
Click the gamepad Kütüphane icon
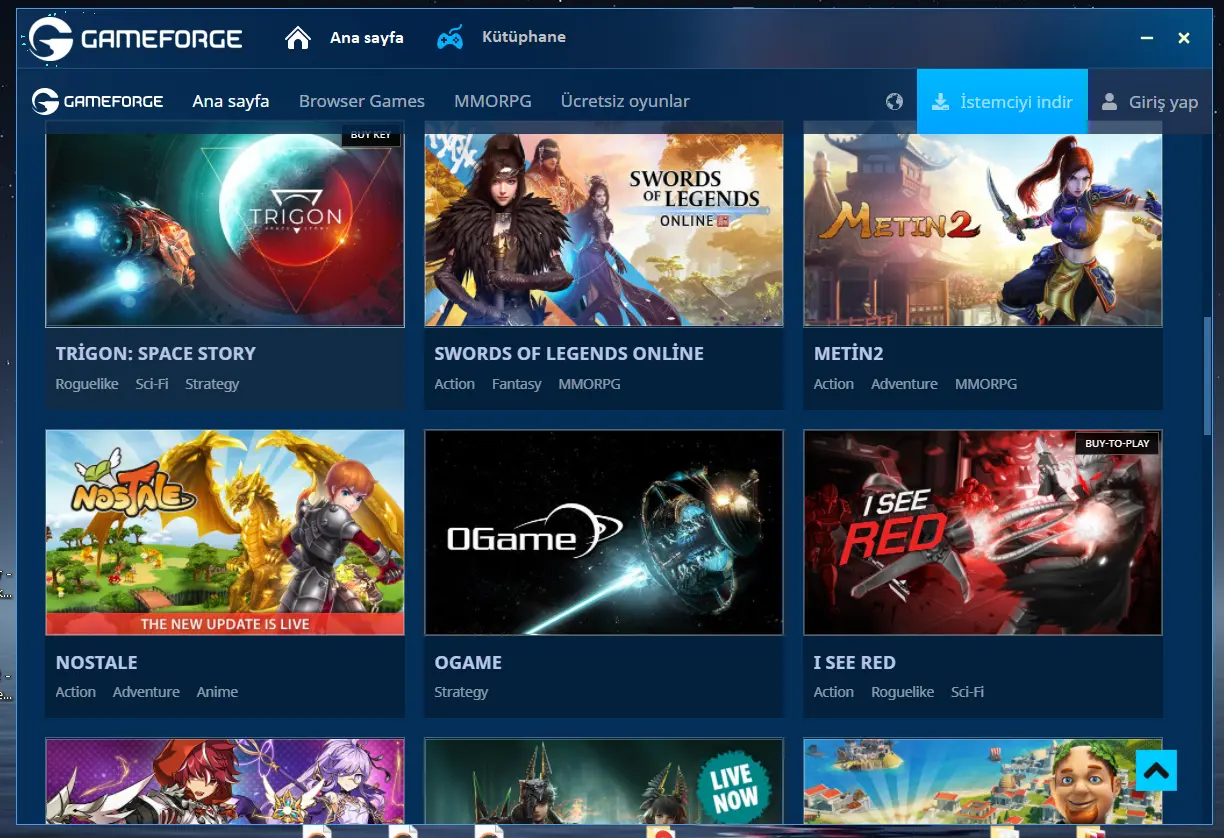[x=450, y=38]
